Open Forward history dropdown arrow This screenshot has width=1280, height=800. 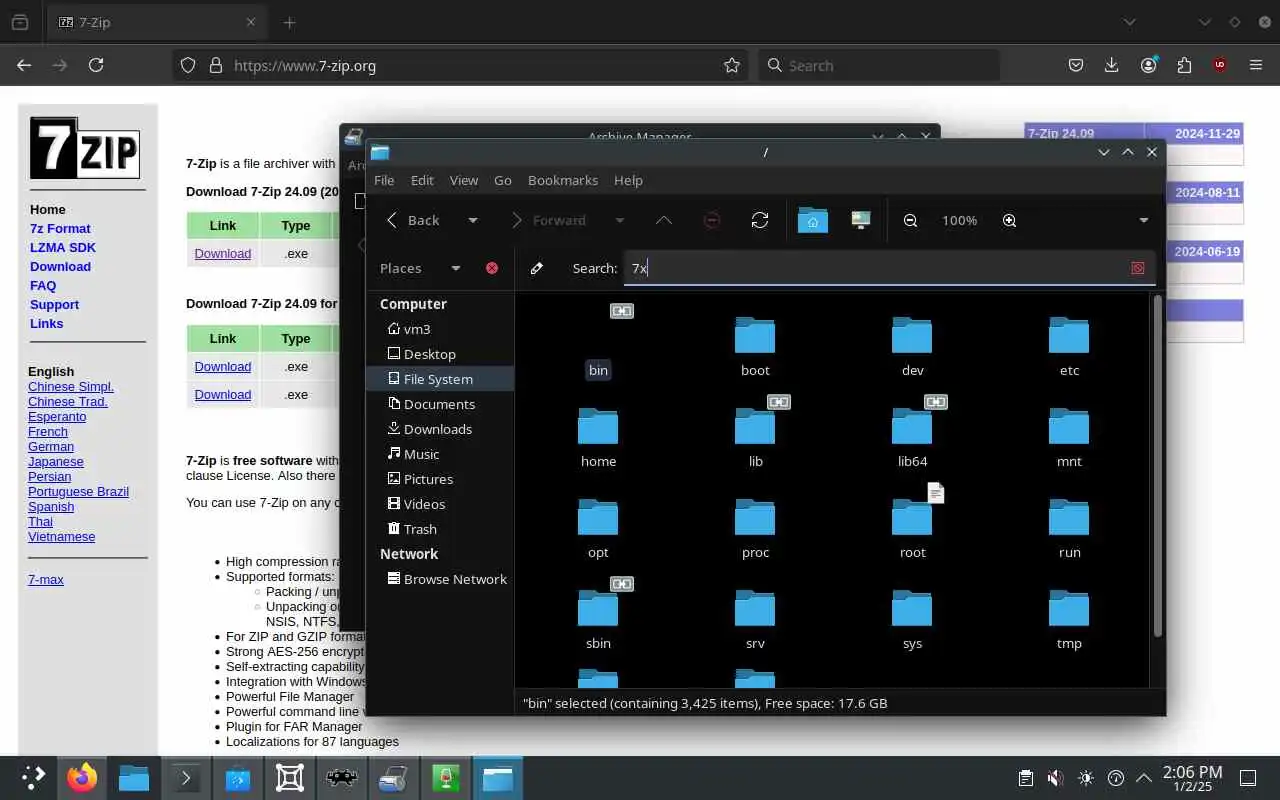point(619,220)
